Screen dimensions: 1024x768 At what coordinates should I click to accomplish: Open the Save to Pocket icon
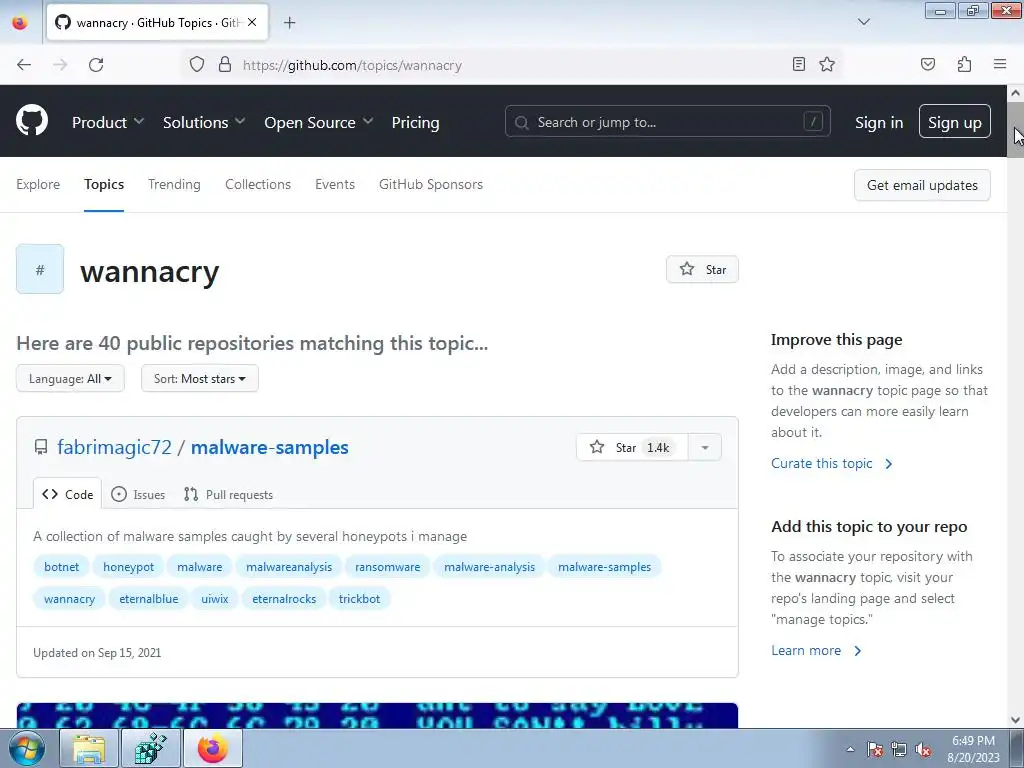coord(927,64)
